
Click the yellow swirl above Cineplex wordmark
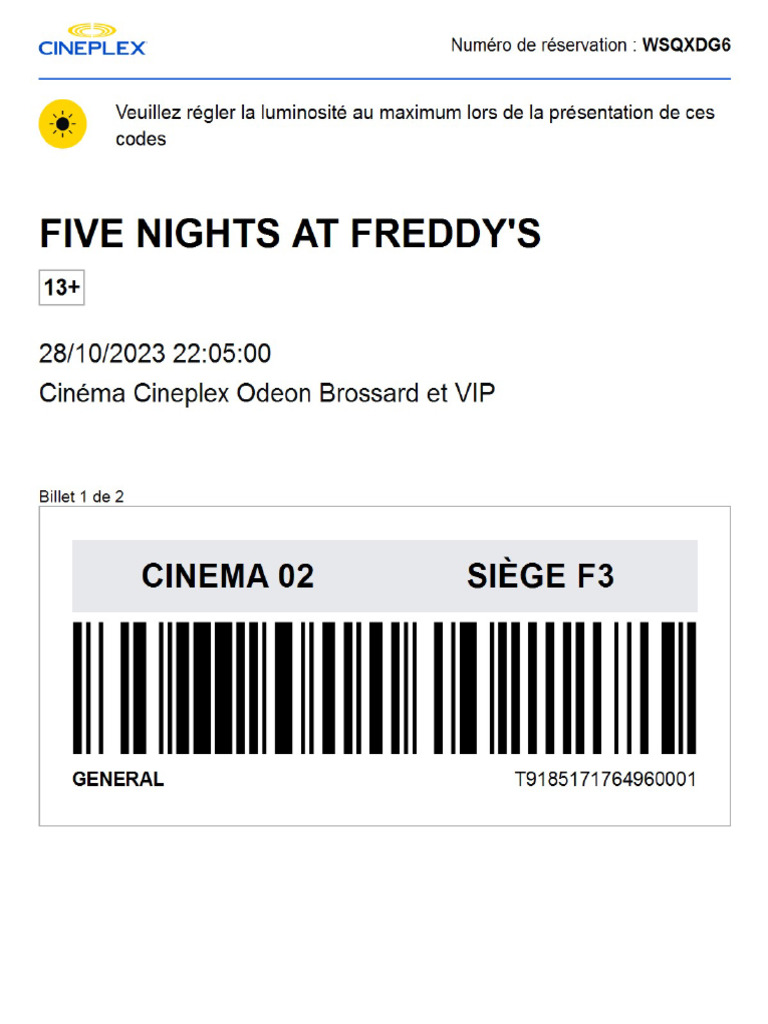pyautogui.click(x=92, y=31)
